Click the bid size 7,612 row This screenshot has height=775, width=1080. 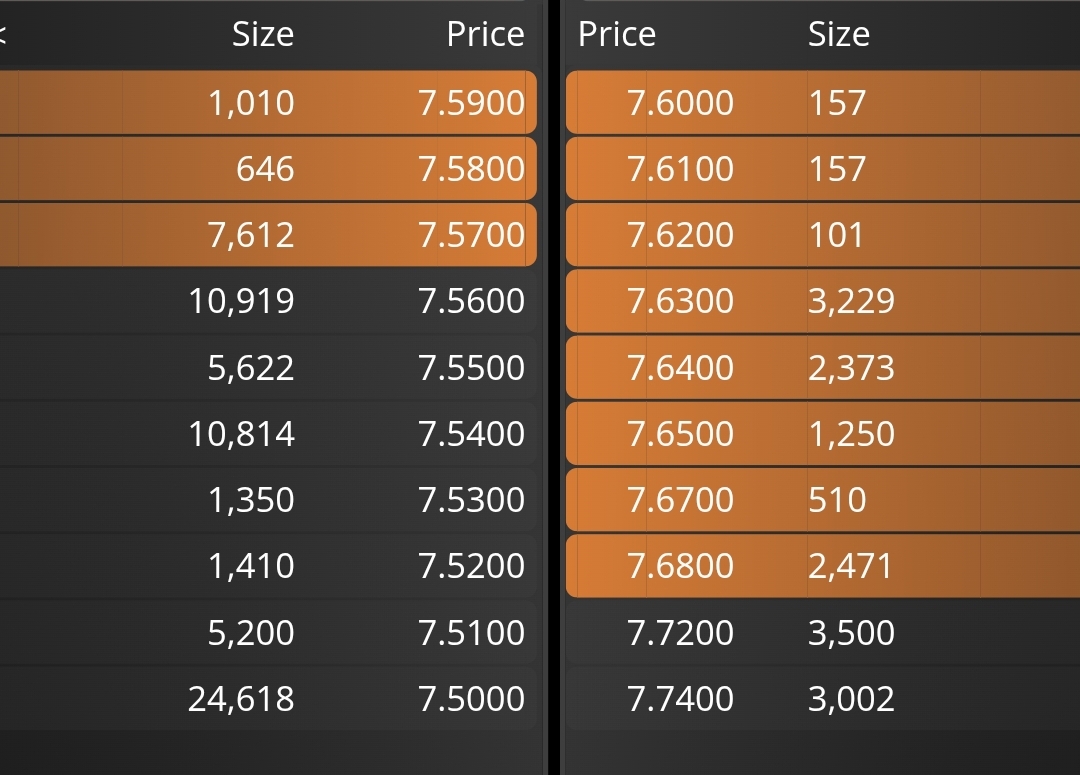click(268, 234)
